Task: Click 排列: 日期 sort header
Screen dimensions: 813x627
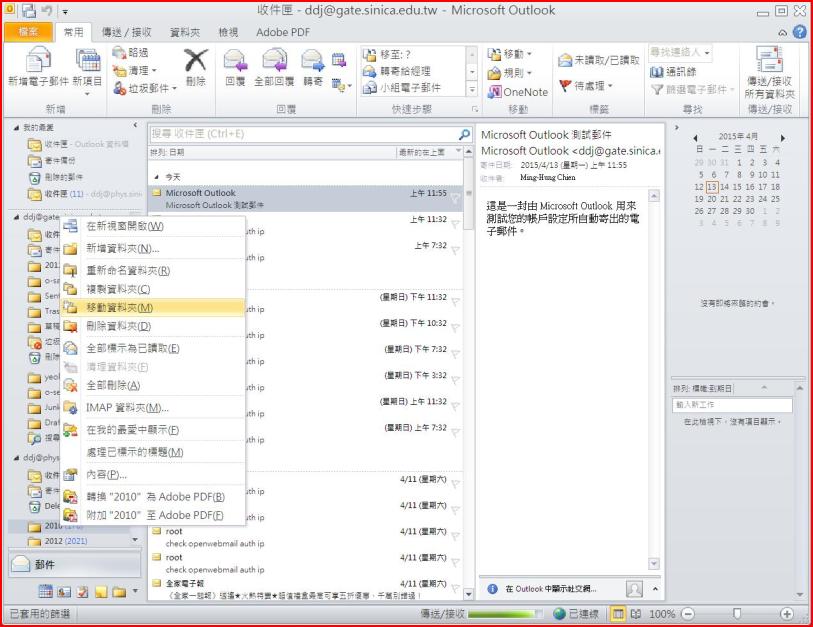Action: coord(272,152)
